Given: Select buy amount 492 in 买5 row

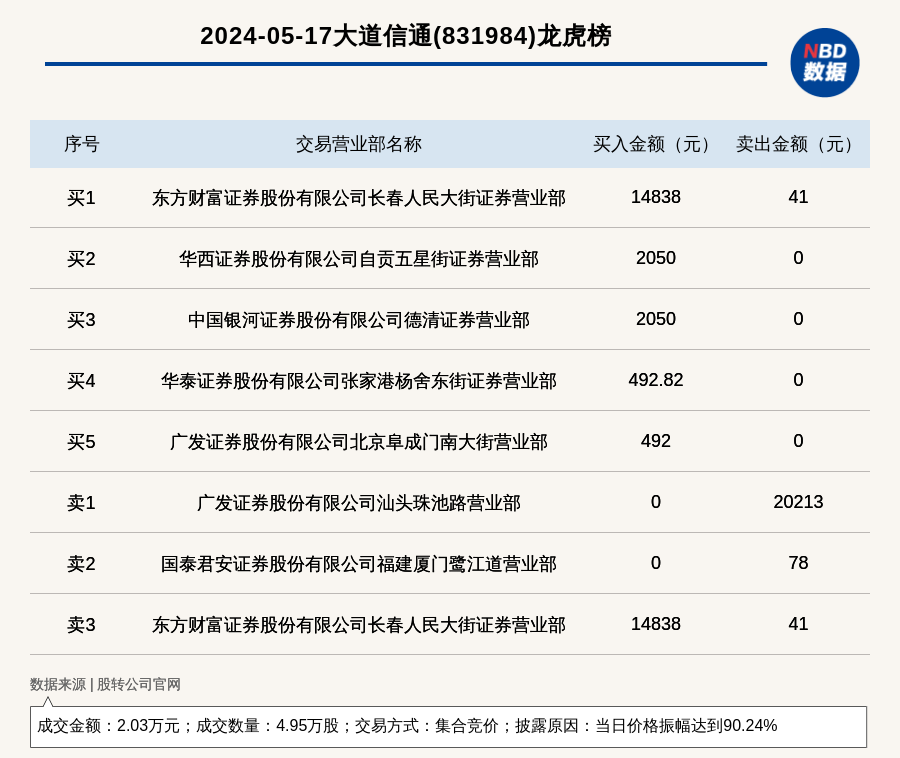Looking at the screenshot, I should (x=655, y=441).
